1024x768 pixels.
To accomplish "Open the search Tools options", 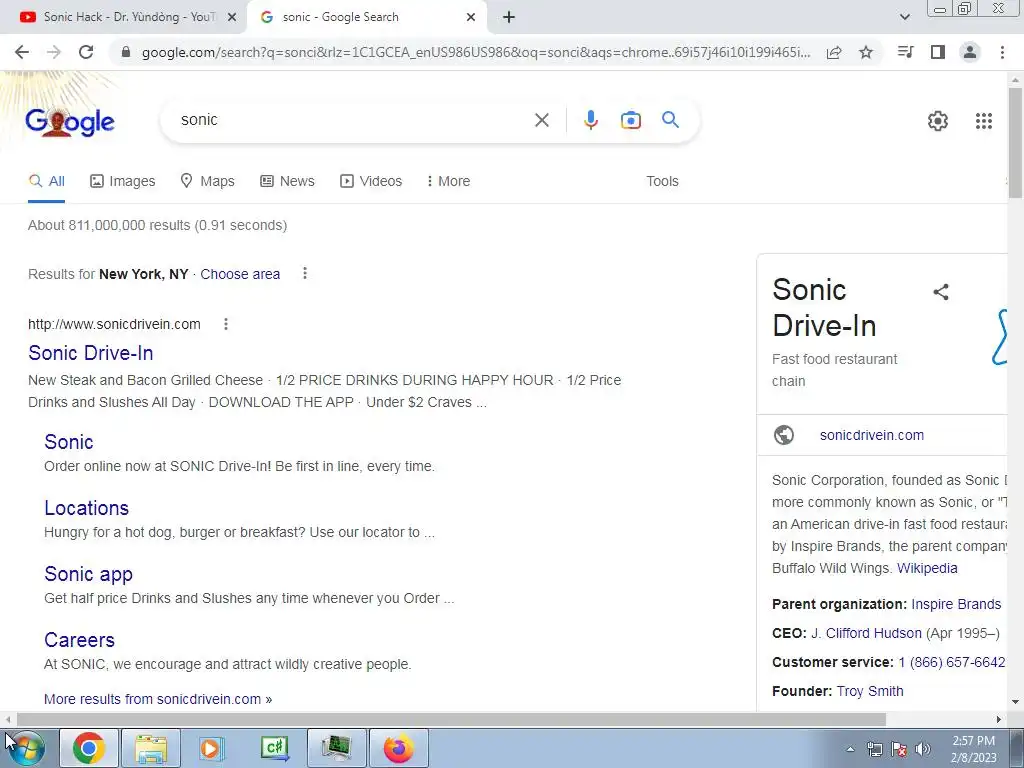I will click(x=662, y=182).
